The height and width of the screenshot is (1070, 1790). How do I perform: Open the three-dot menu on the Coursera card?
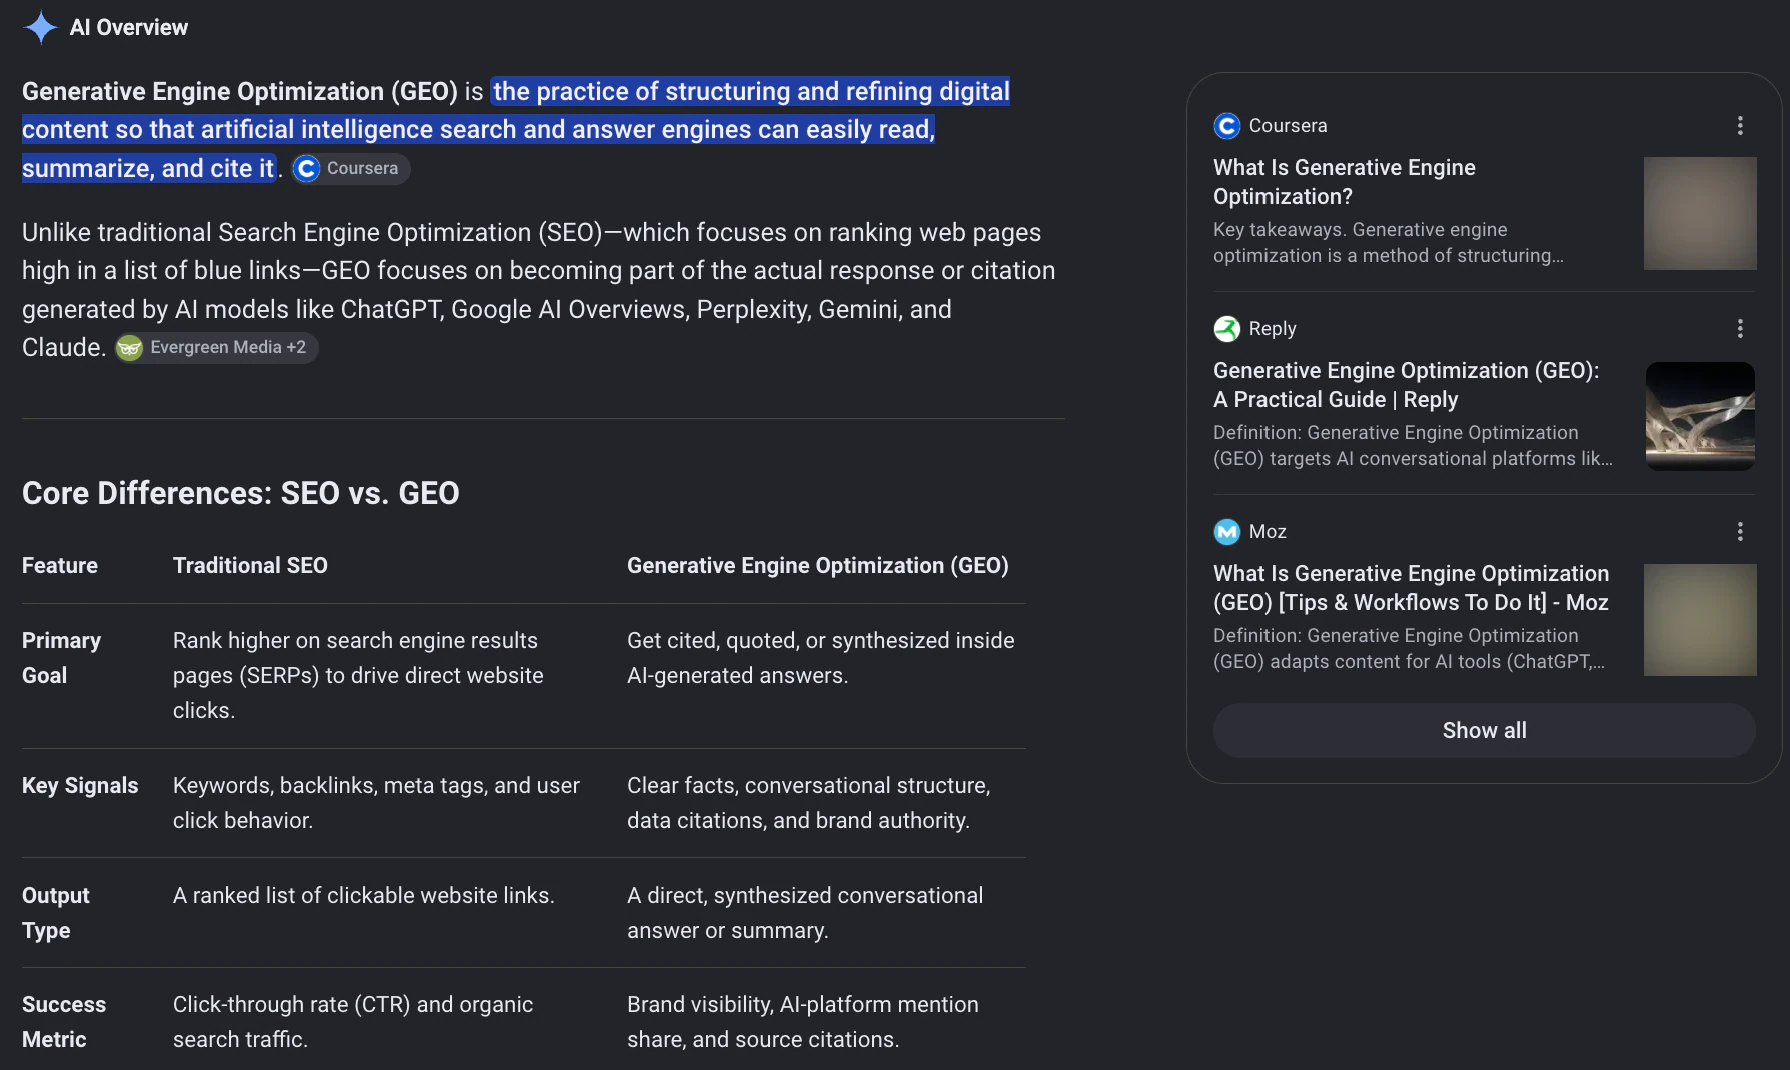click(1740, 126)
